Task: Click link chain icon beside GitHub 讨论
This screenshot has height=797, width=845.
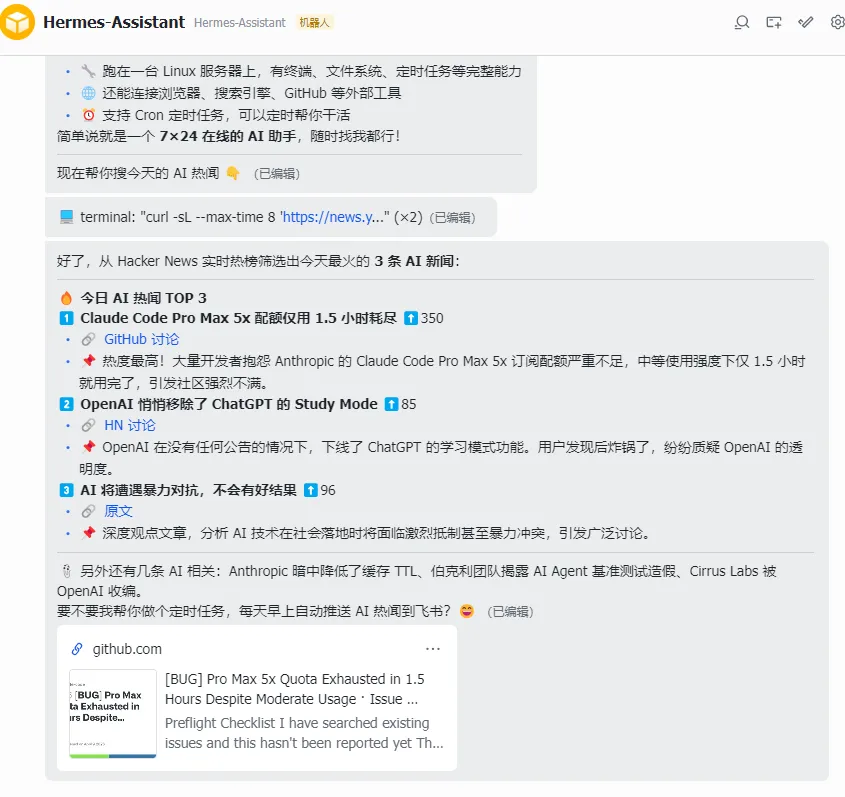Action: (x=88, y=339)
